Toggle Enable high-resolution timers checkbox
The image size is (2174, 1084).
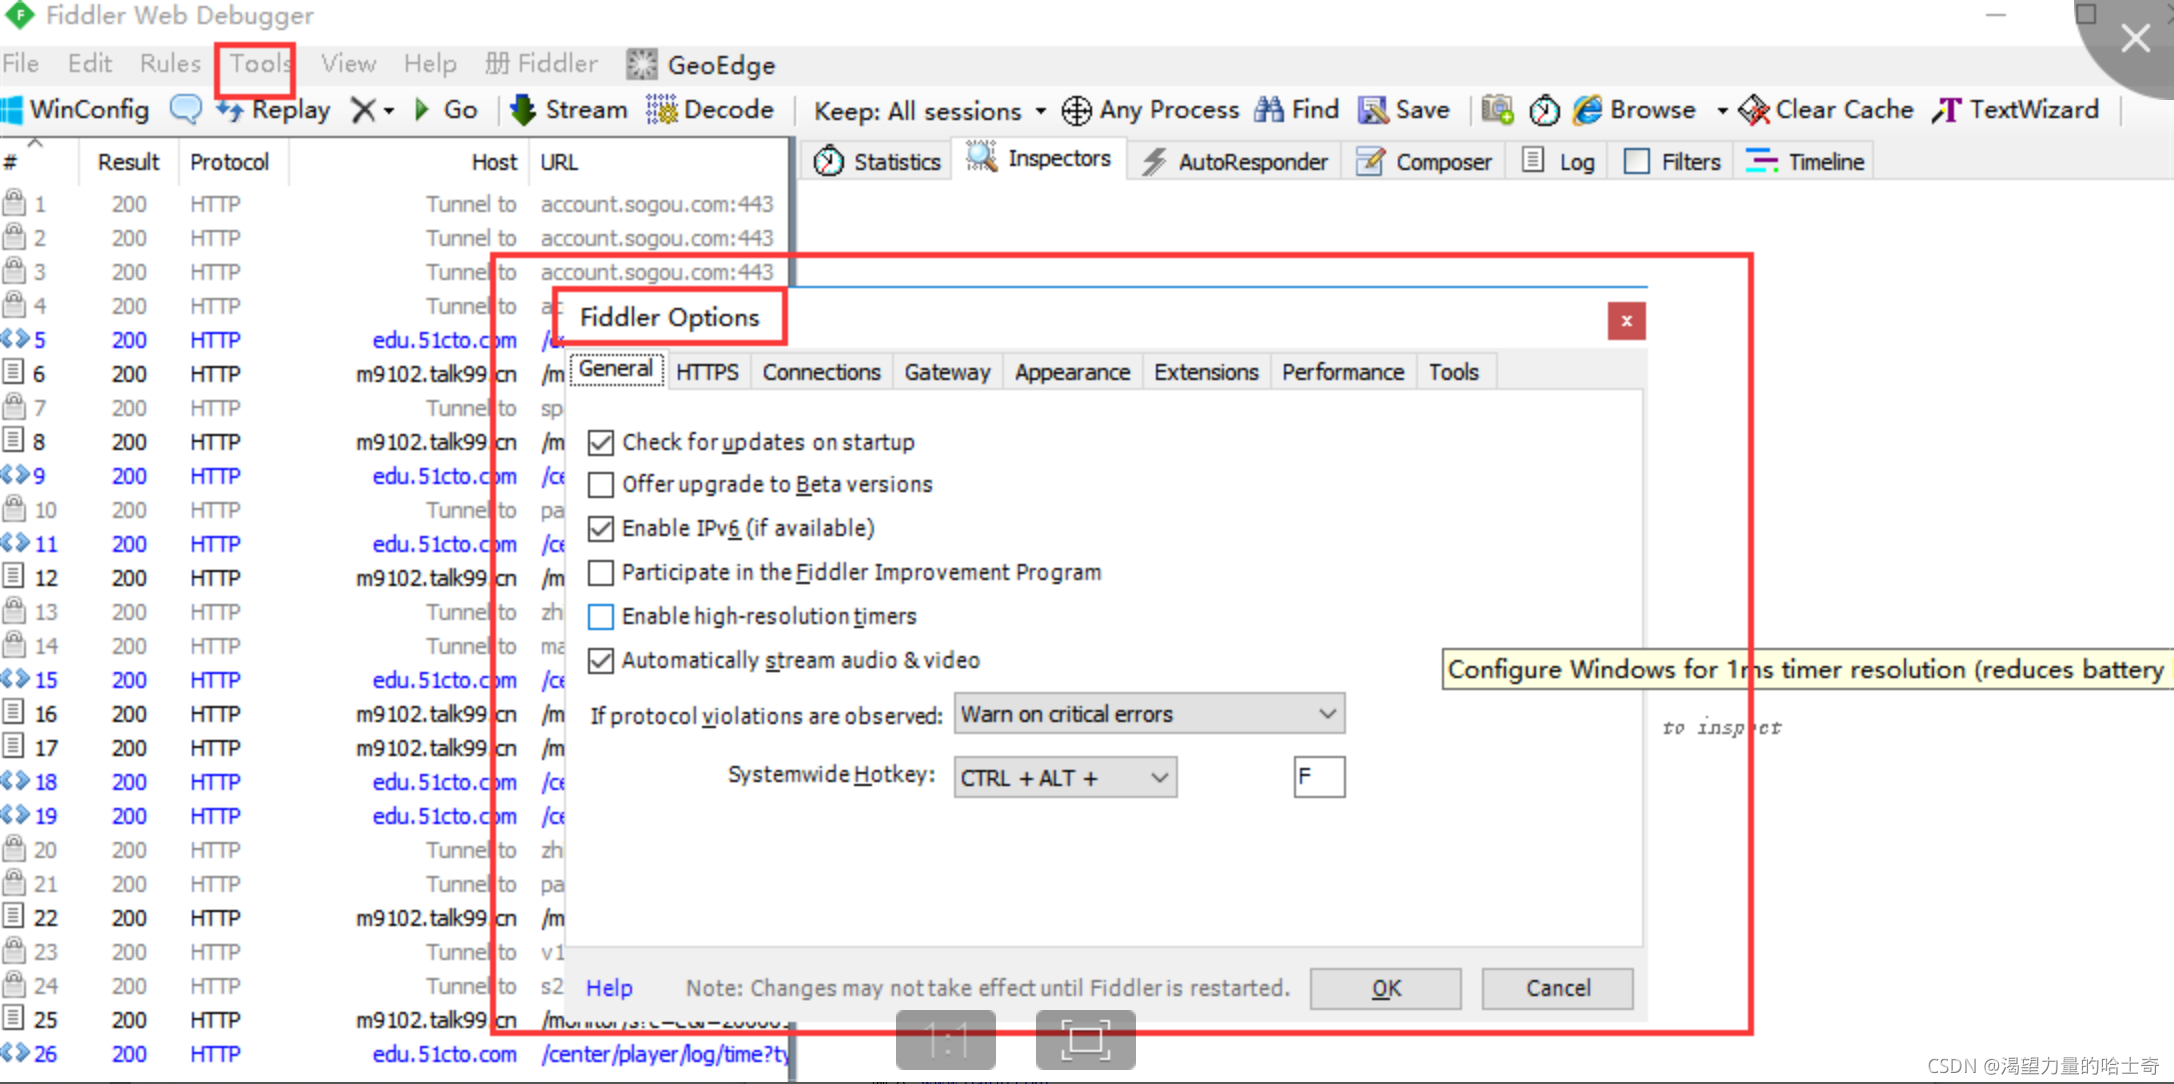[598, 615]
